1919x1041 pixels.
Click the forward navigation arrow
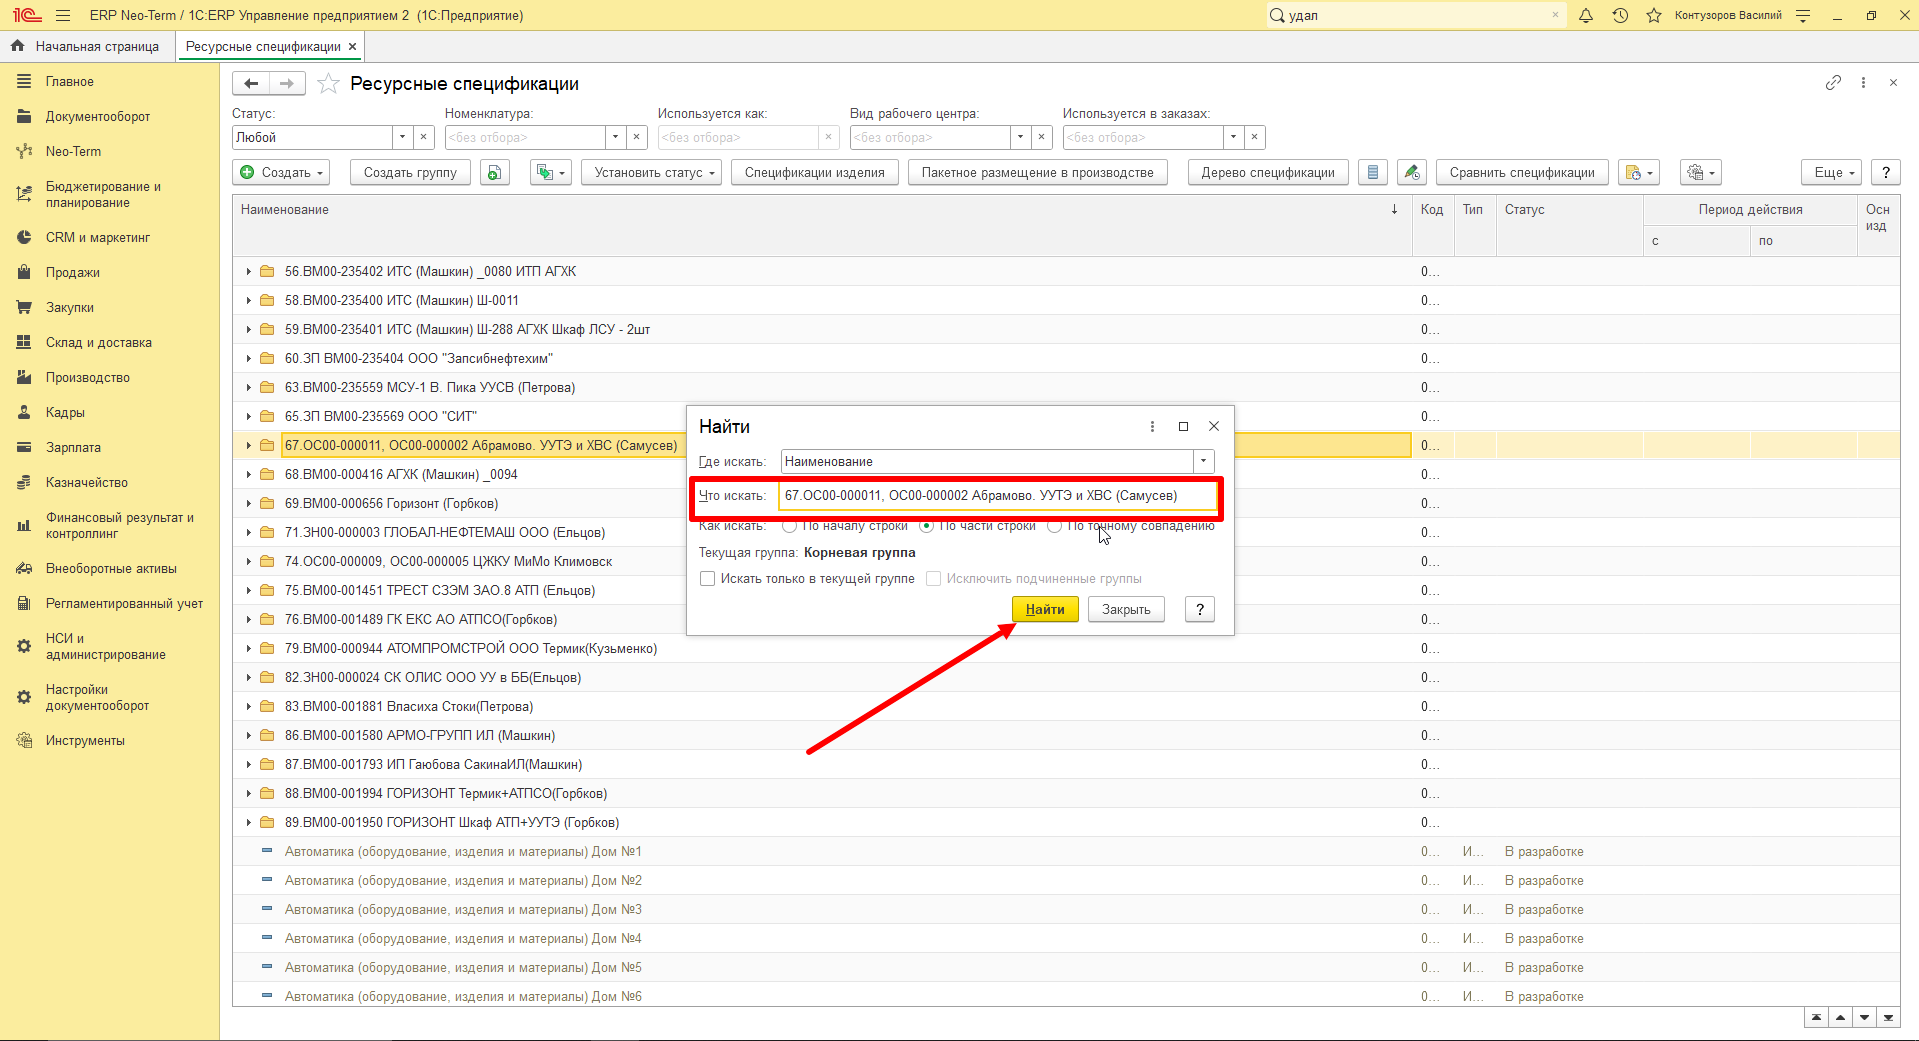coord(287,84)
